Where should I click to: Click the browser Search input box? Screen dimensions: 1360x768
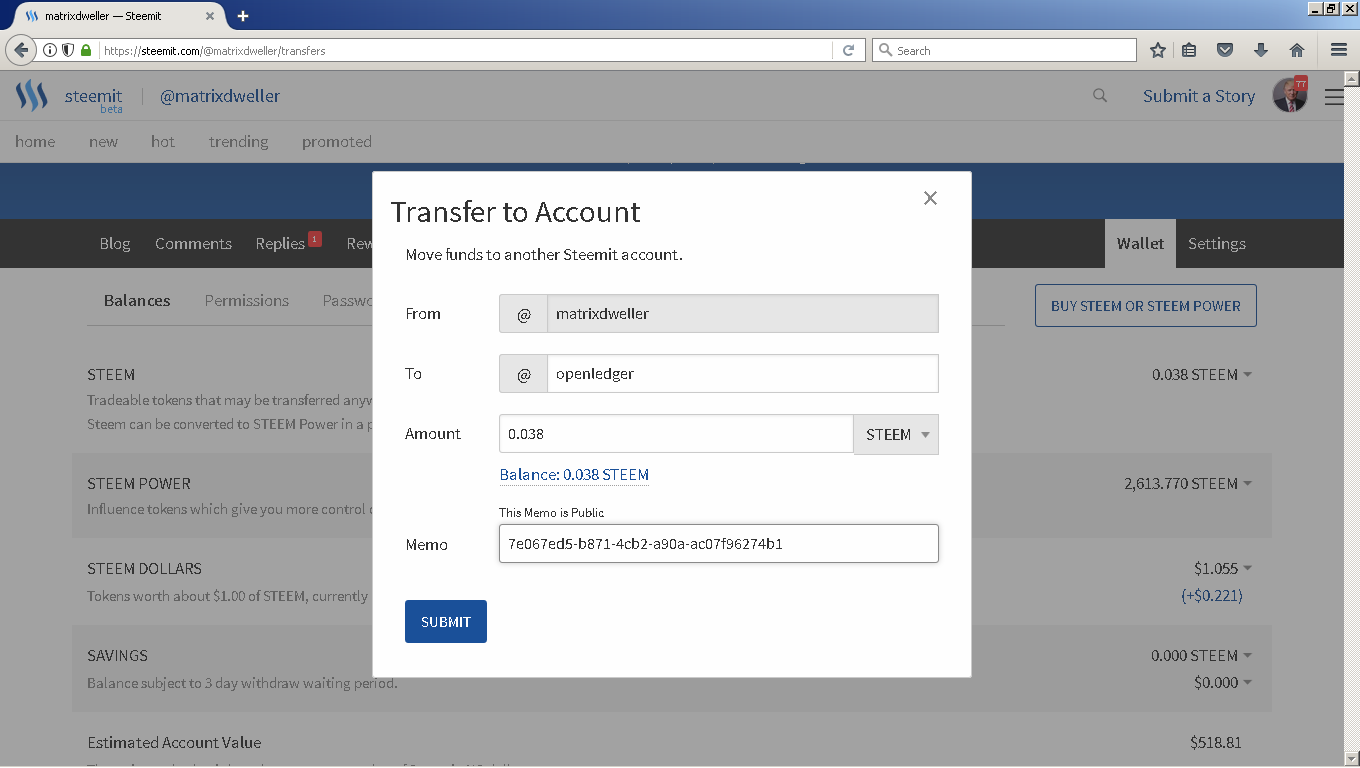pyautogui.click(x=1004, y=50)
